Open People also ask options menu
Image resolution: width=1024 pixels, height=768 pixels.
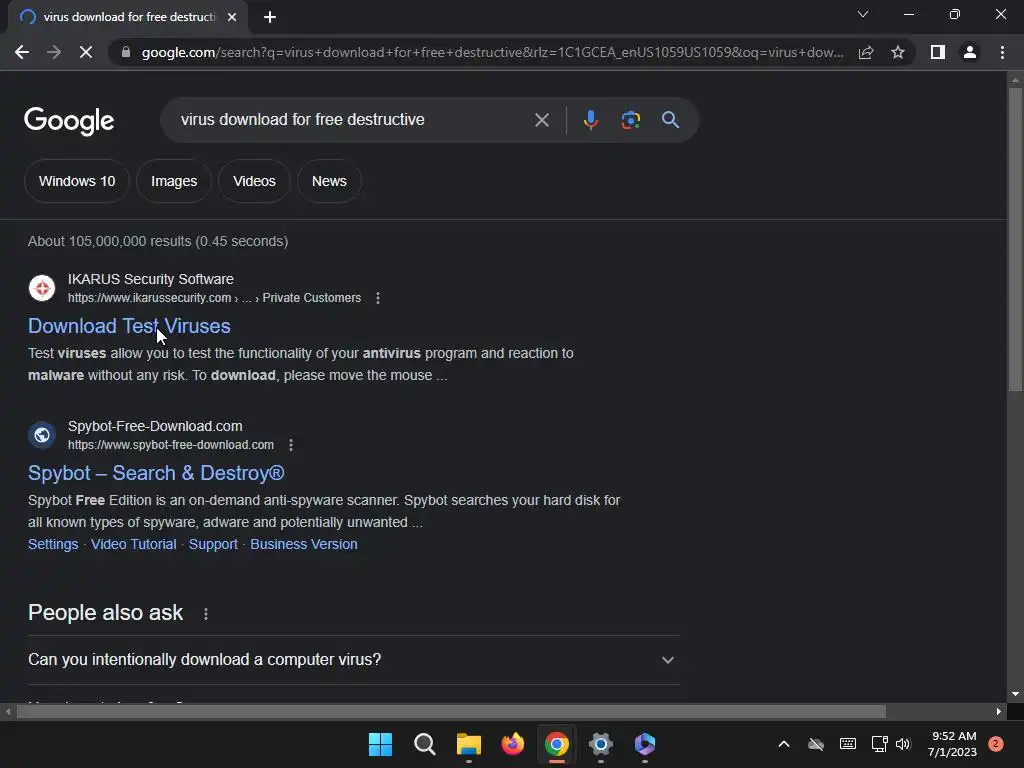pos(206,614)
